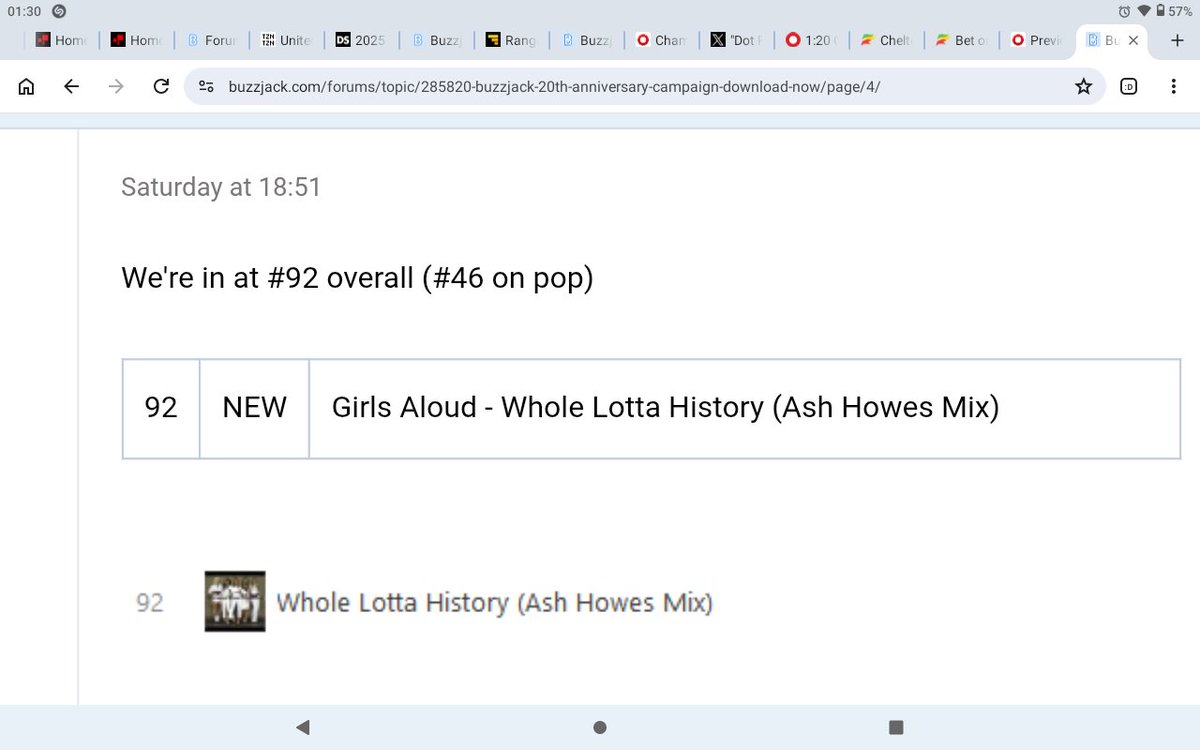This screenshot has width=1200, height=750.
Task: Switch to the Unite tab
Action: tap(286, 41)
